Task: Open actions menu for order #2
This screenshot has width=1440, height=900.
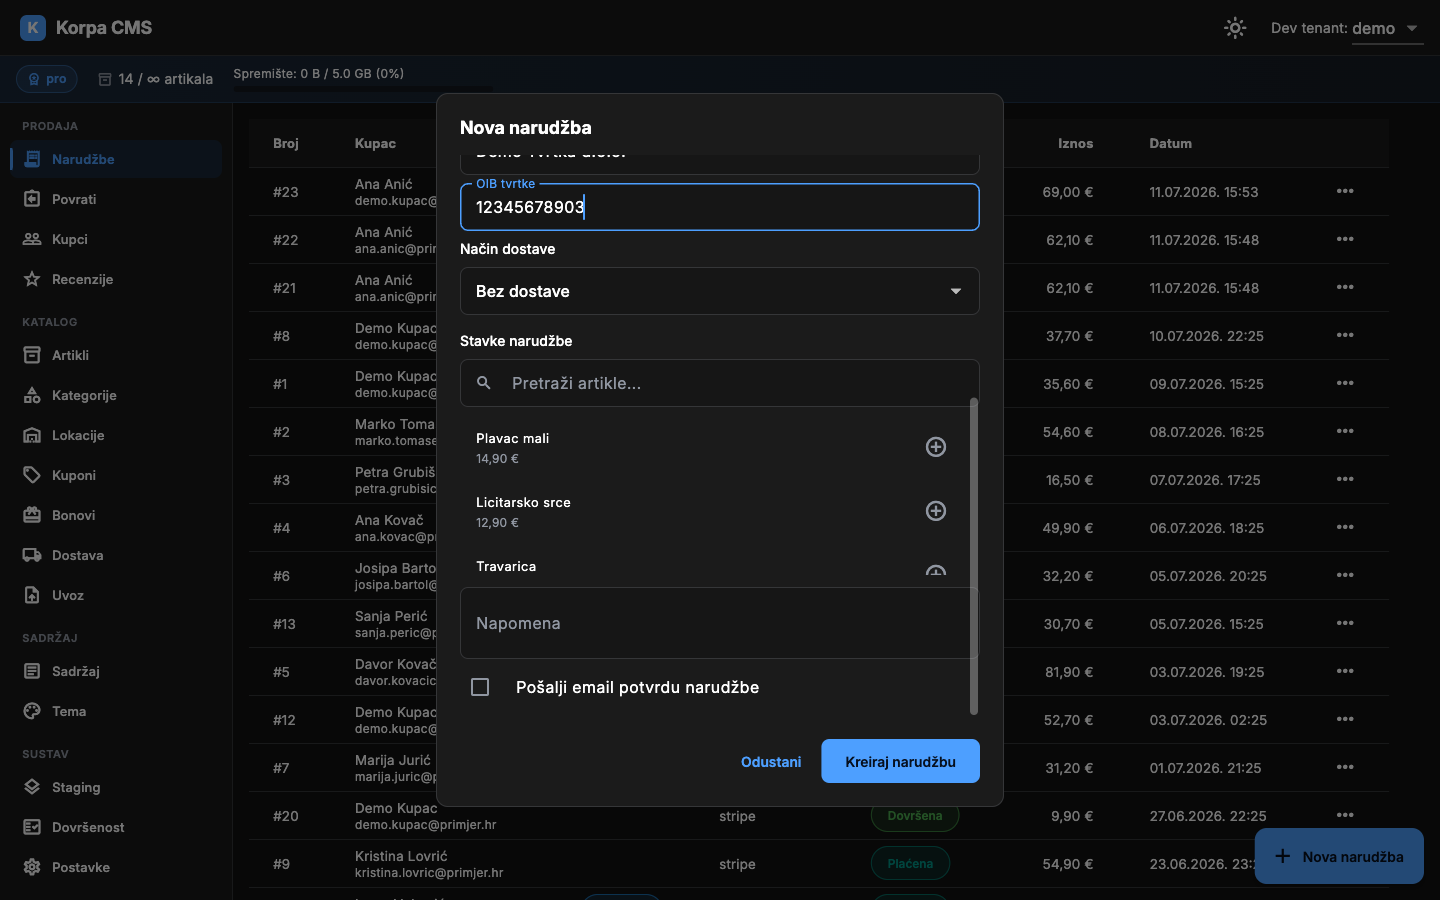Action: [x=1345, y=431]
